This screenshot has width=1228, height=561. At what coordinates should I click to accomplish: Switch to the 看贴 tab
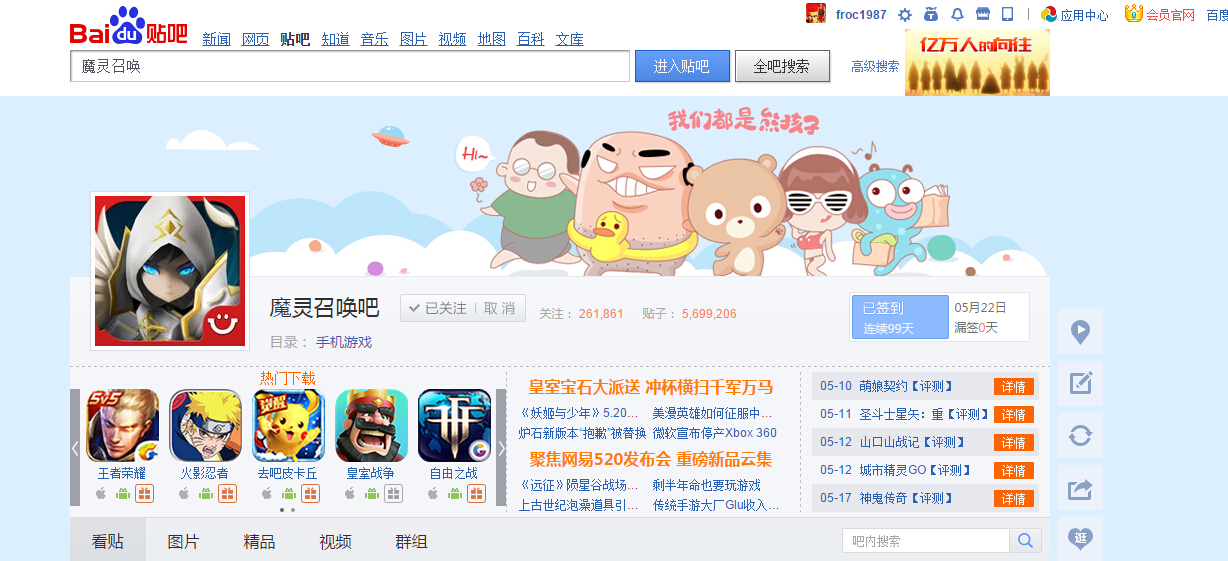108,541
